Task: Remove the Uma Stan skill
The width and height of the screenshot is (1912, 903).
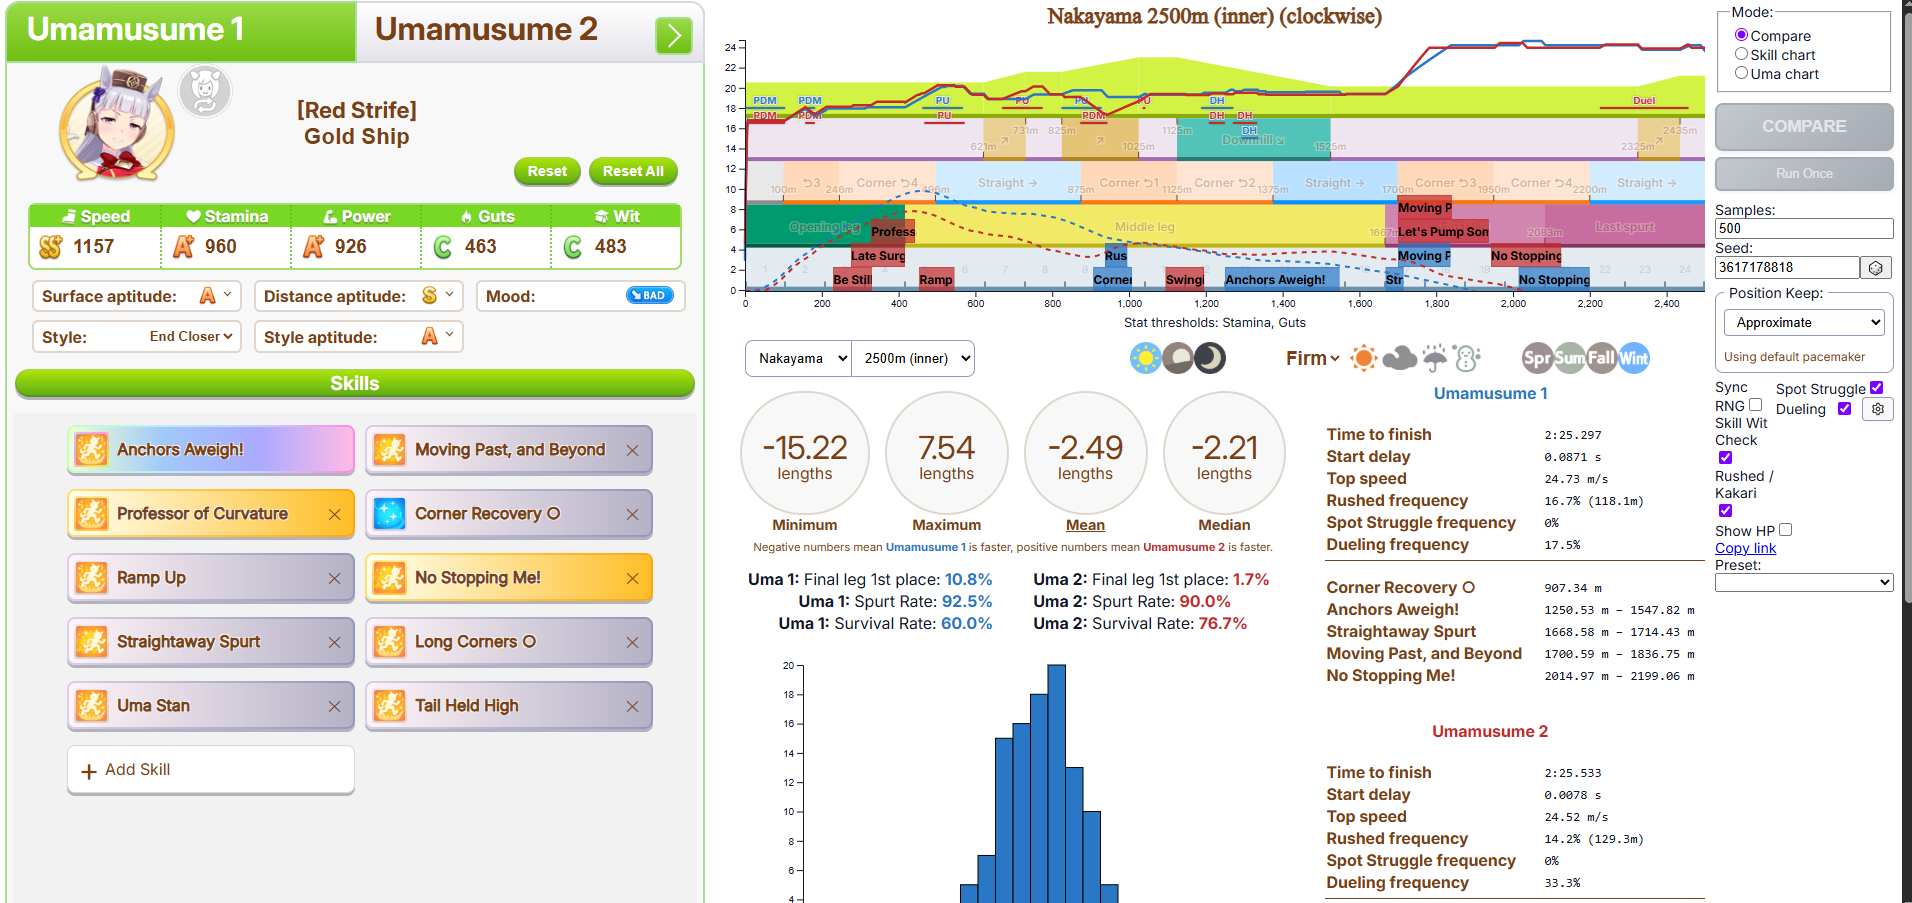Action: [334, 707]
